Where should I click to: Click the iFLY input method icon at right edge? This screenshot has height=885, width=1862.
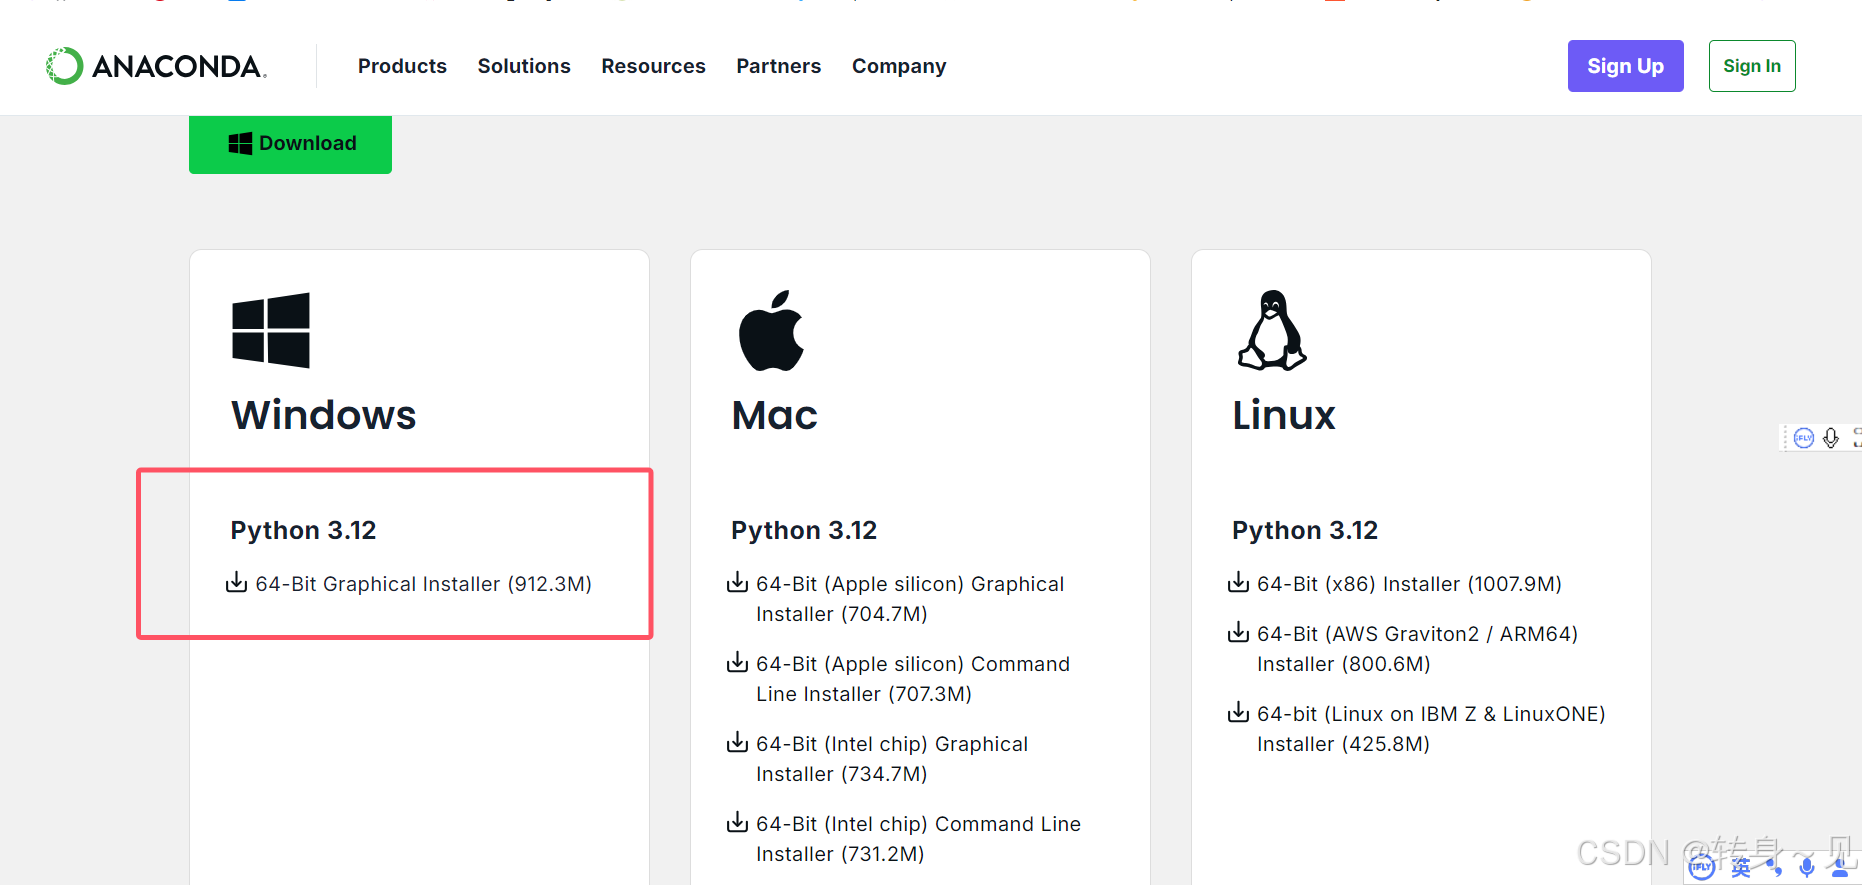tap(1803, 438)
